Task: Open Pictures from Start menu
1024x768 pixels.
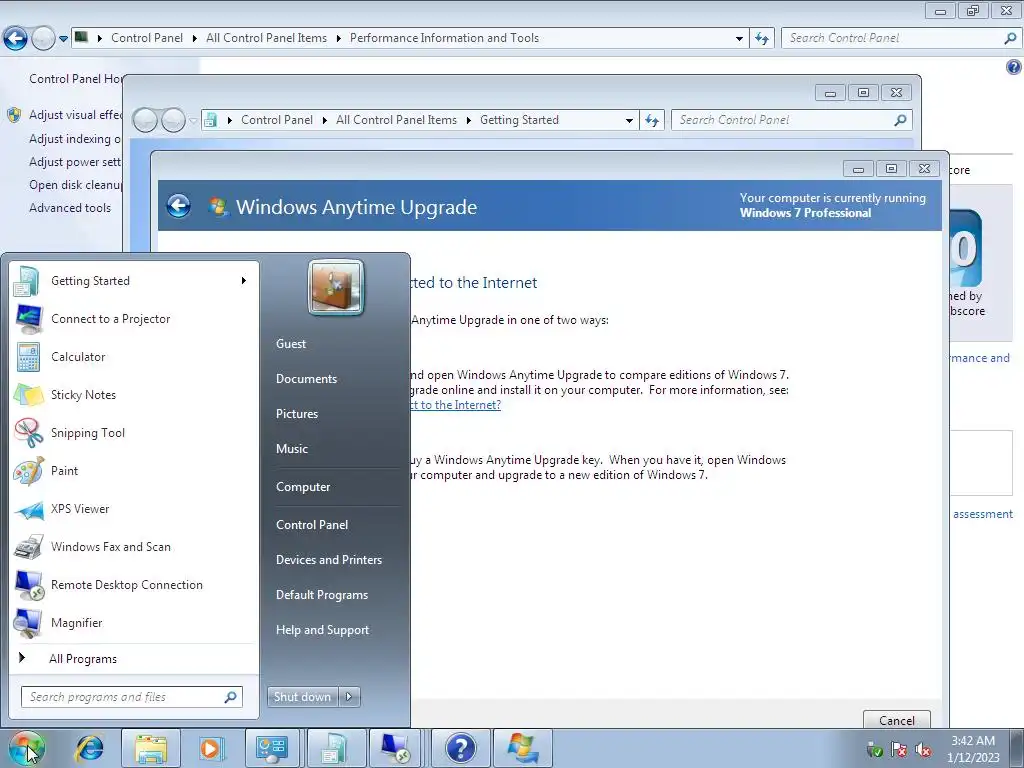Action: click(297, 414)
